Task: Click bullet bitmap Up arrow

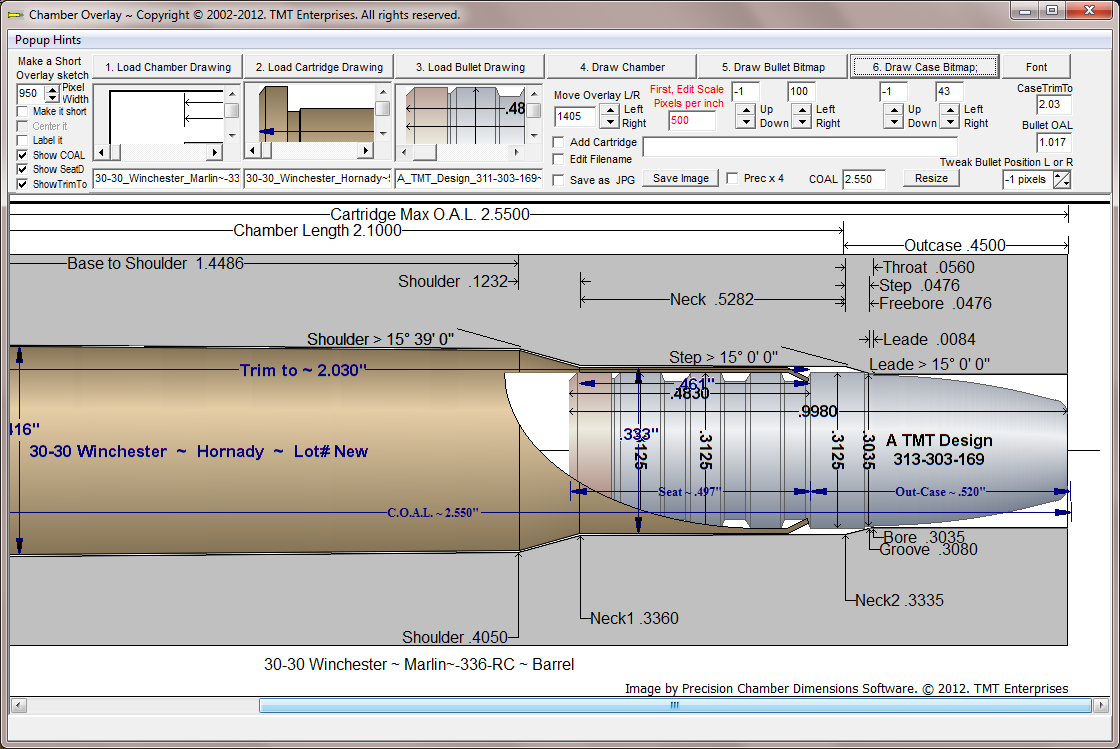Action: (746, 109)
